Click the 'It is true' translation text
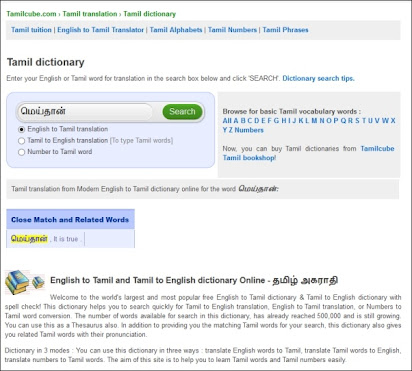This screenshot has width=412, height=371. [x=66, y=239]
